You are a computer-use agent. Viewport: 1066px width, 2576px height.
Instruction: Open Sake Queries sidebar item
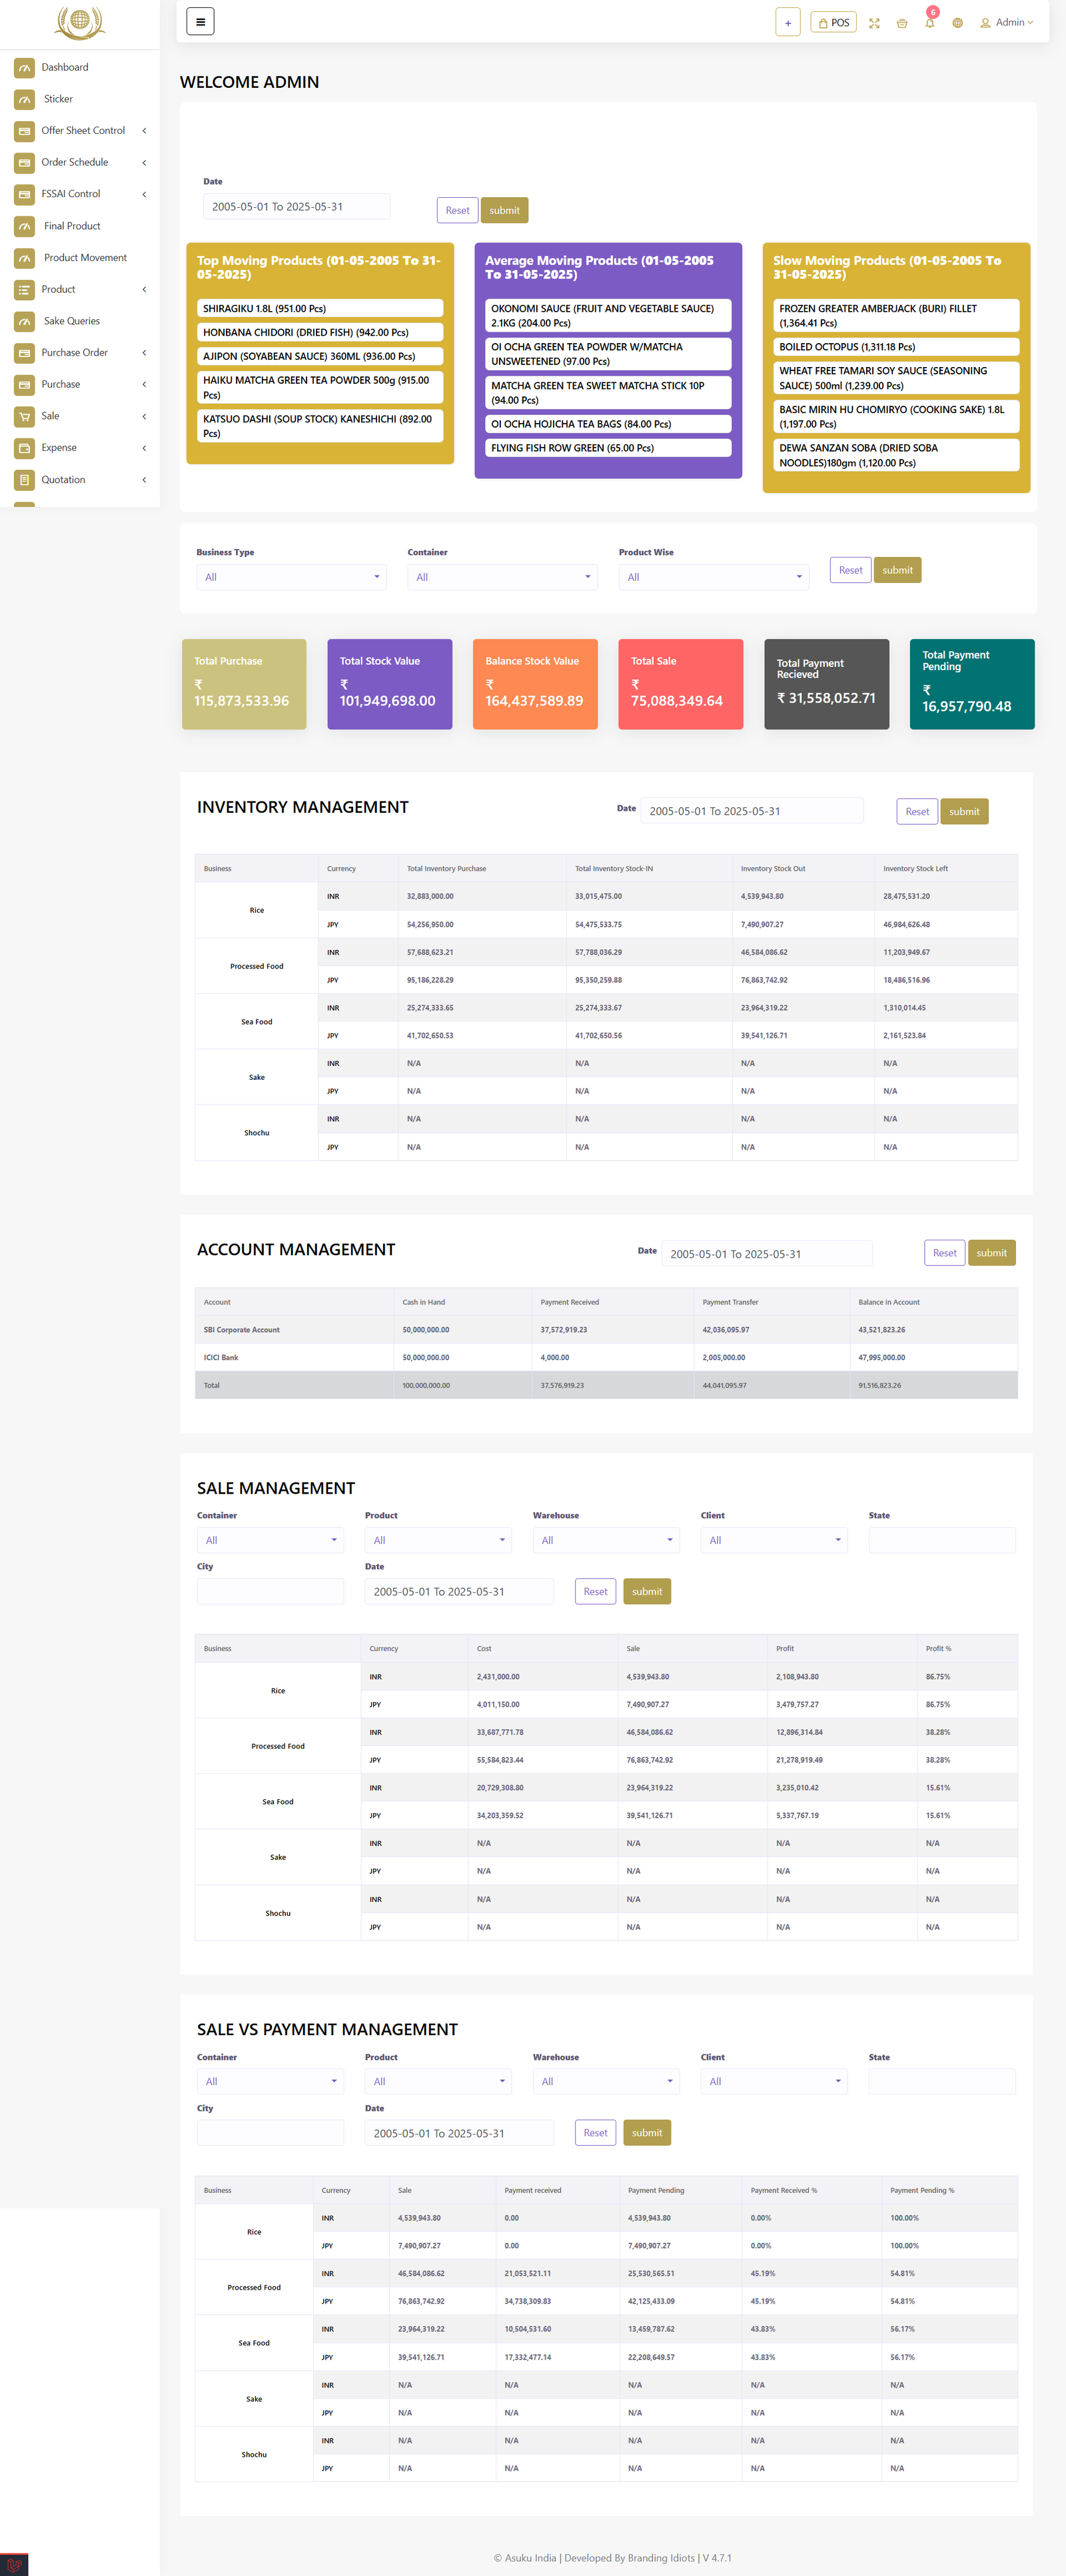pyautogui.click(x=72, y=321)
